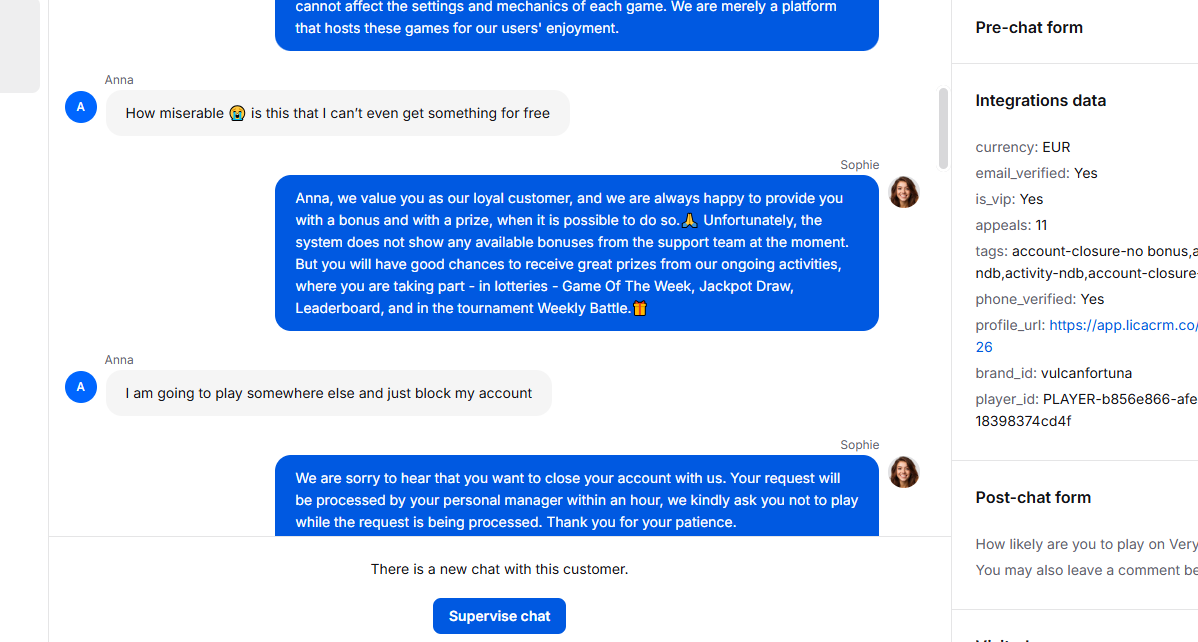This screenshot has height=642, width=1198.
Task: Click the chat transcript vertical scrollbar thumb
Action: [944, 128]
